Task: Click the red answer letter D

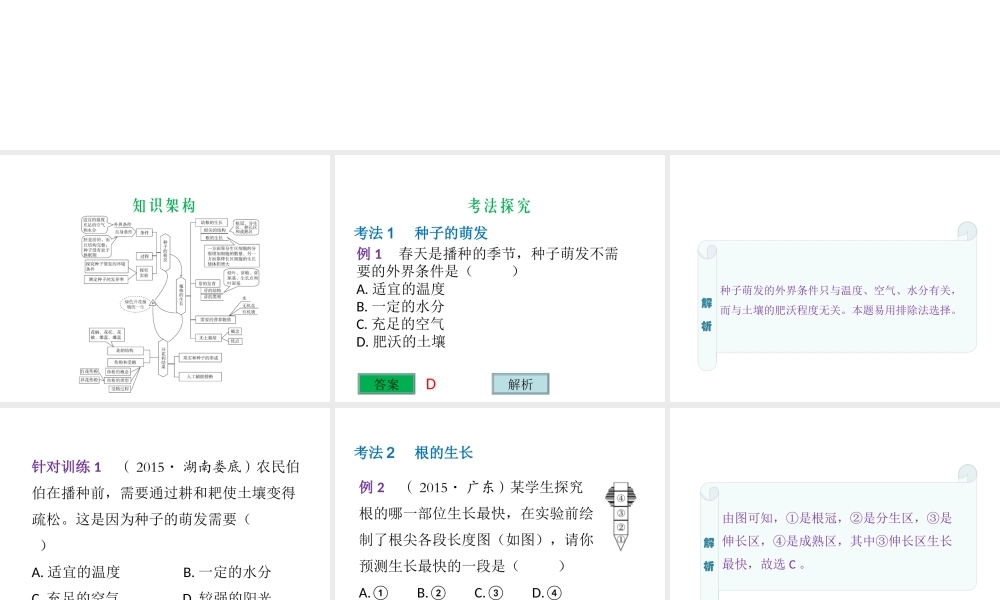Action: click(430, 384)
